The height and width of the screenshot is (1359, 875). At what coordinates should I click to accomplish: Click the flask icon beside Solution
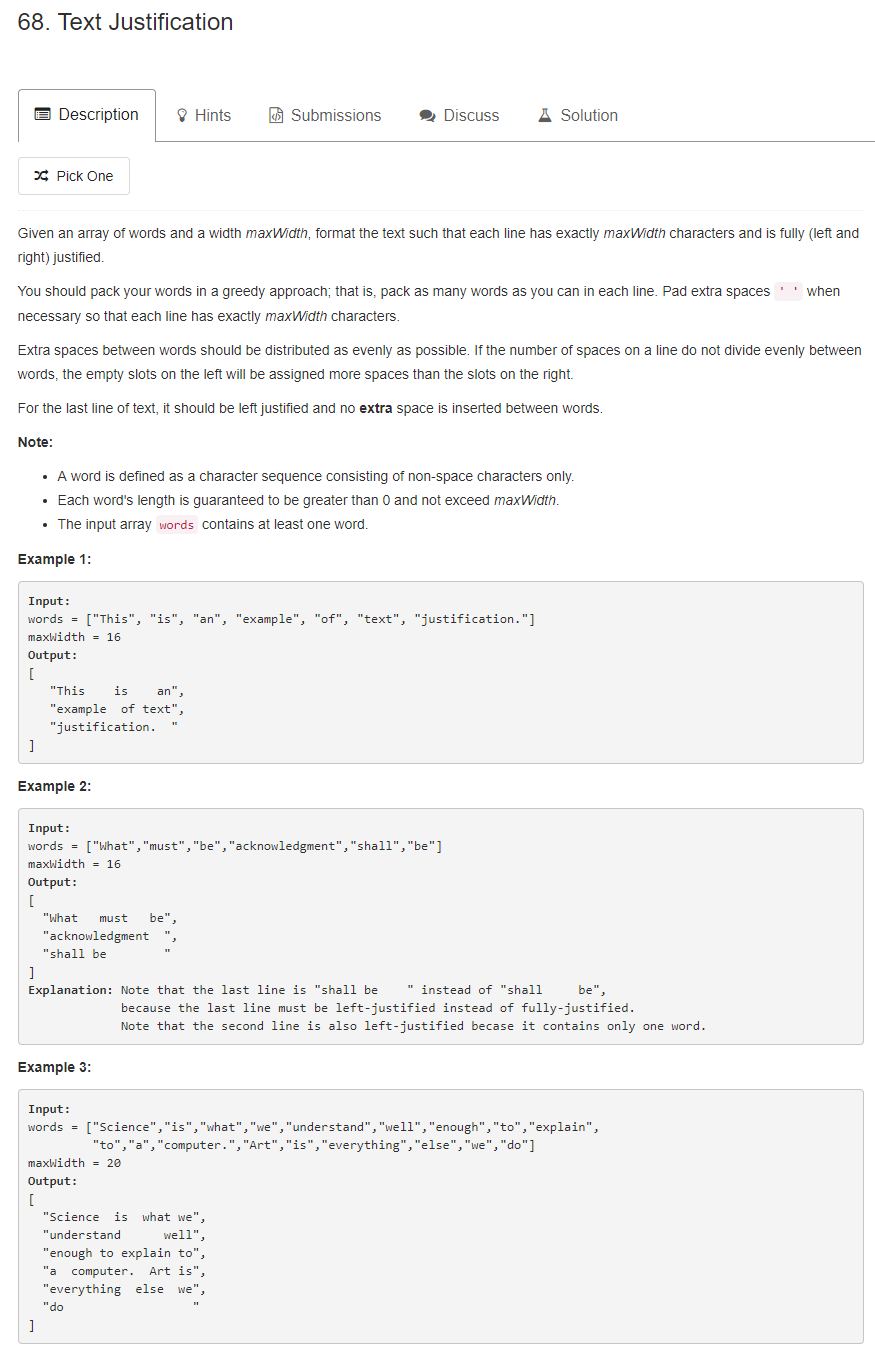545,115
